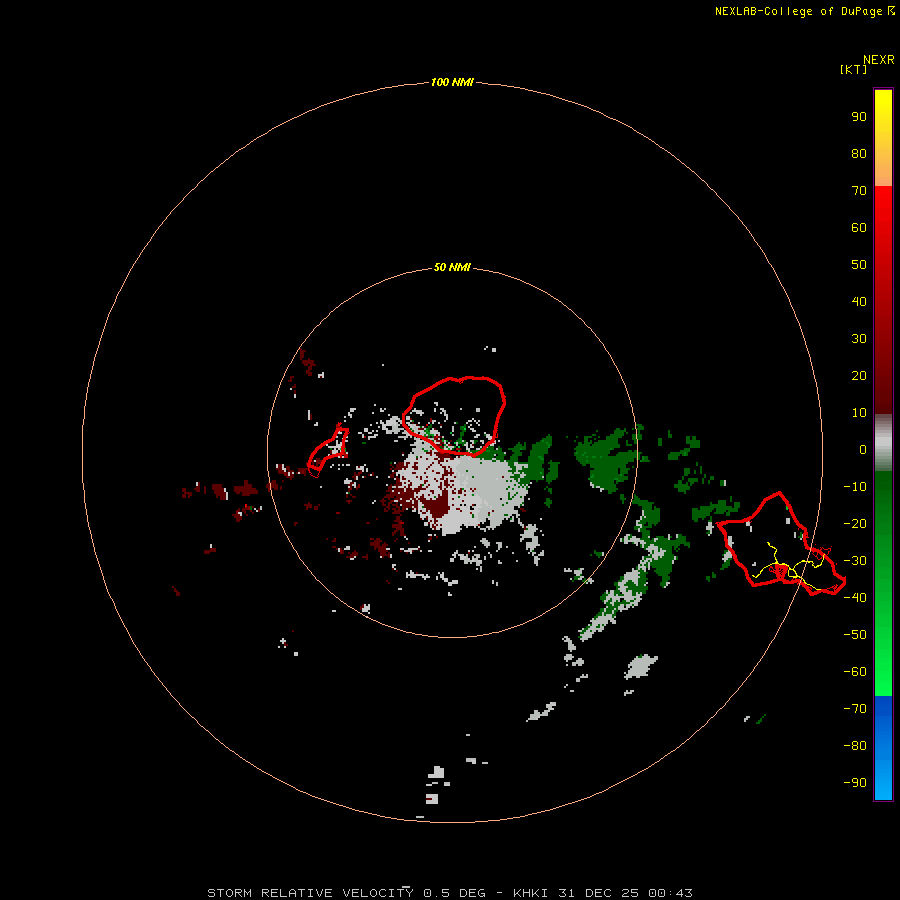Viewport: 900px width, 900px height.
Task: Click the -30 value on the velocity scale
Action: (x=855, y=561)
